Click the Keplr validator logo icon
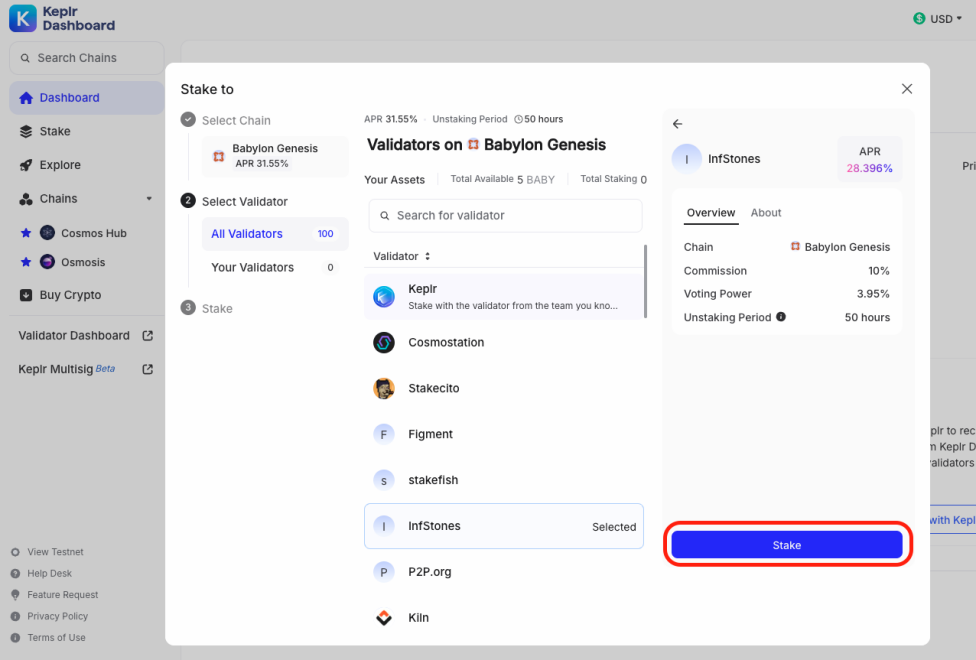The height and width of the screenshot is (660, 976). [384, 297]
